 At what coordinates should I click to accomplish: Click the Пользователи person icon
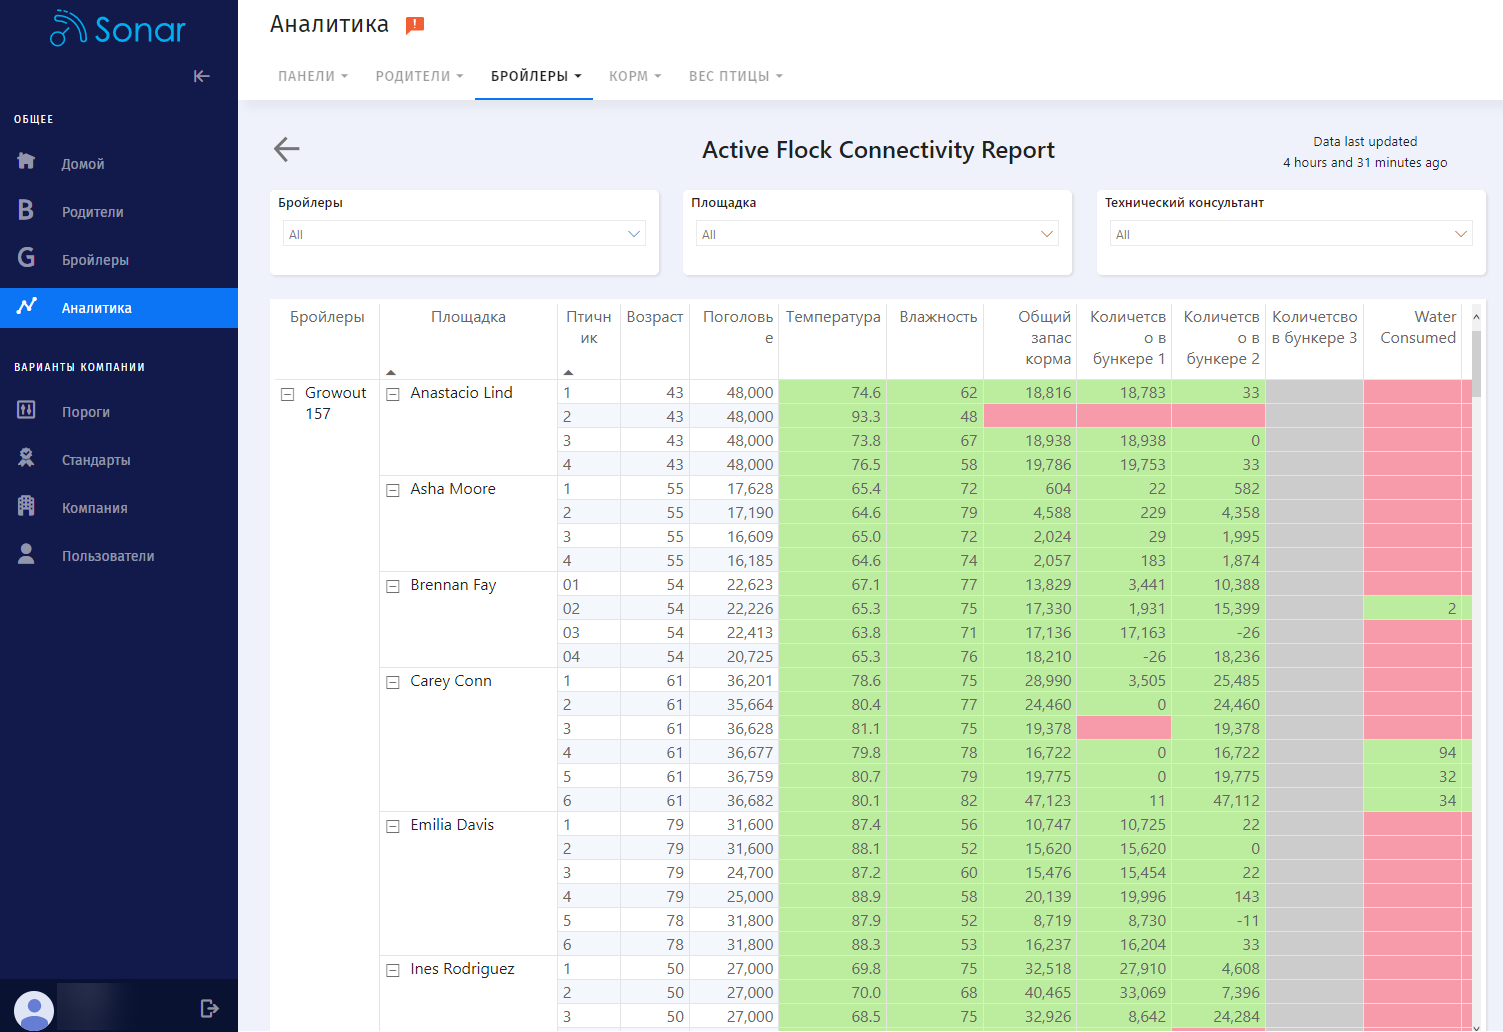click(x=26, y=554)
